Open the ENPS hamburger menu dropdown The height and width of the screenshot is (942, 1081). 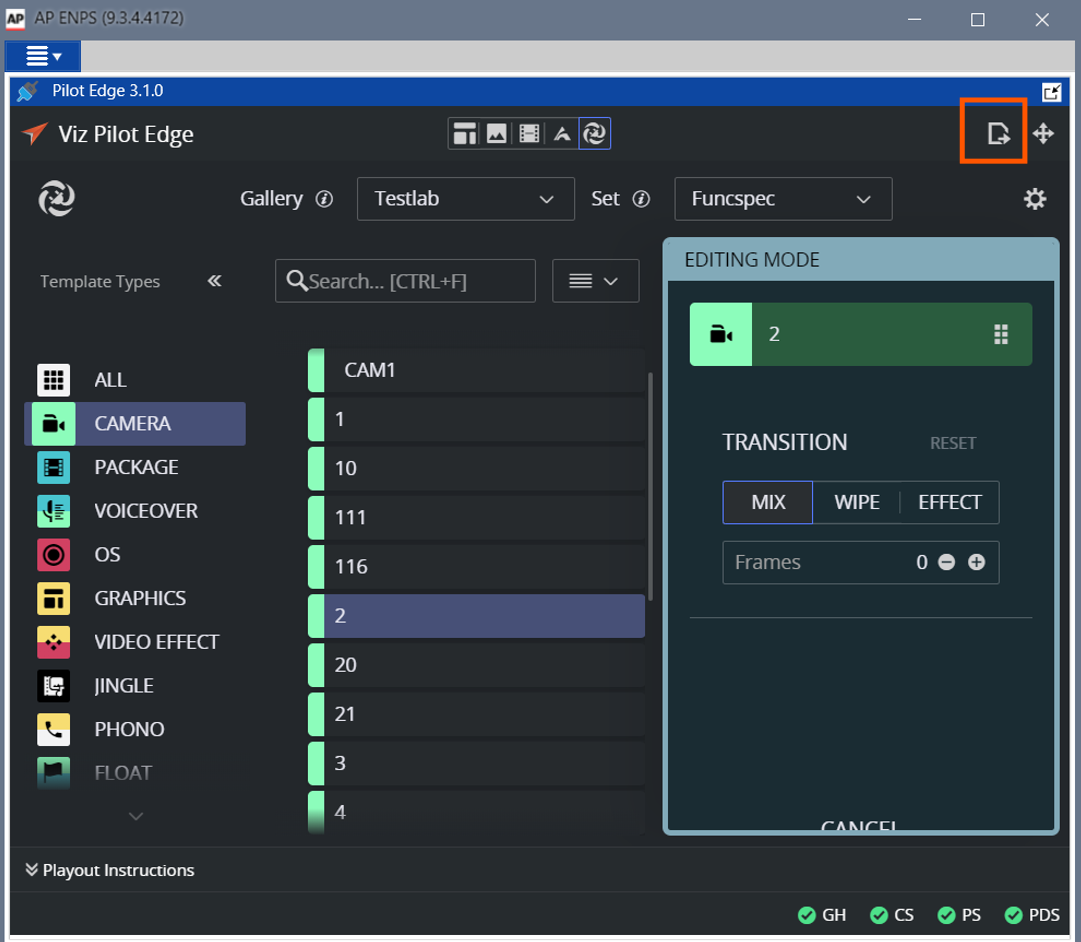coord(43,56)
